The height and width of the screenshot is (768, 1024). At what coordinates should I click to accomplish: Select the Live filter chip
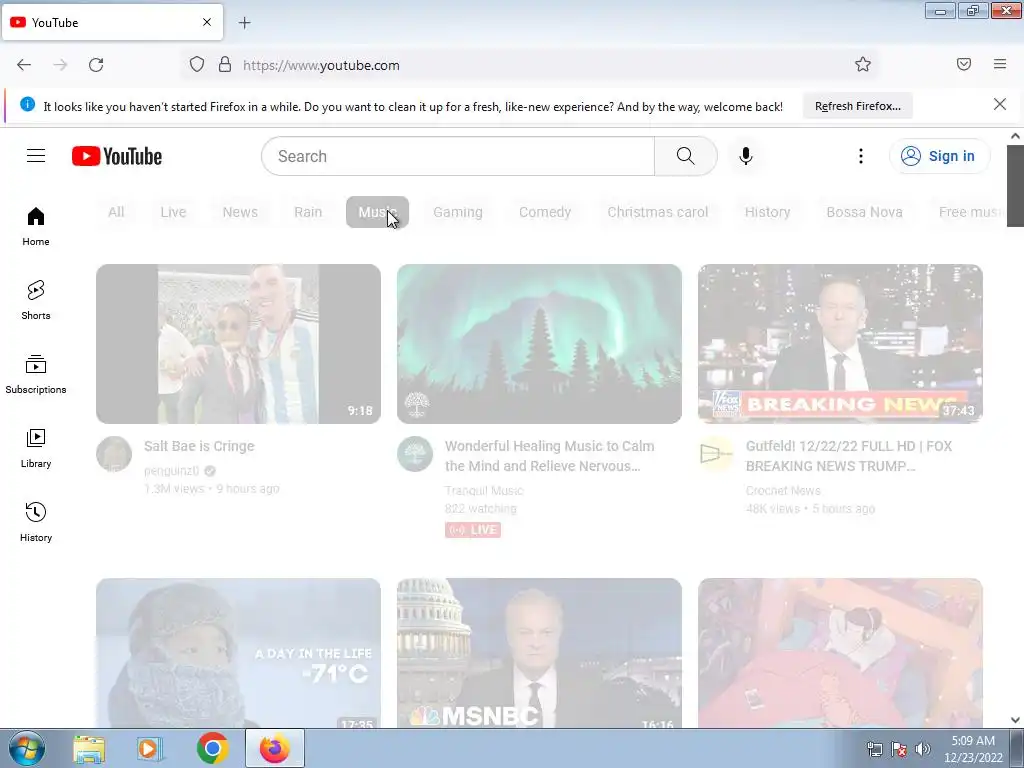click(173, 212)
